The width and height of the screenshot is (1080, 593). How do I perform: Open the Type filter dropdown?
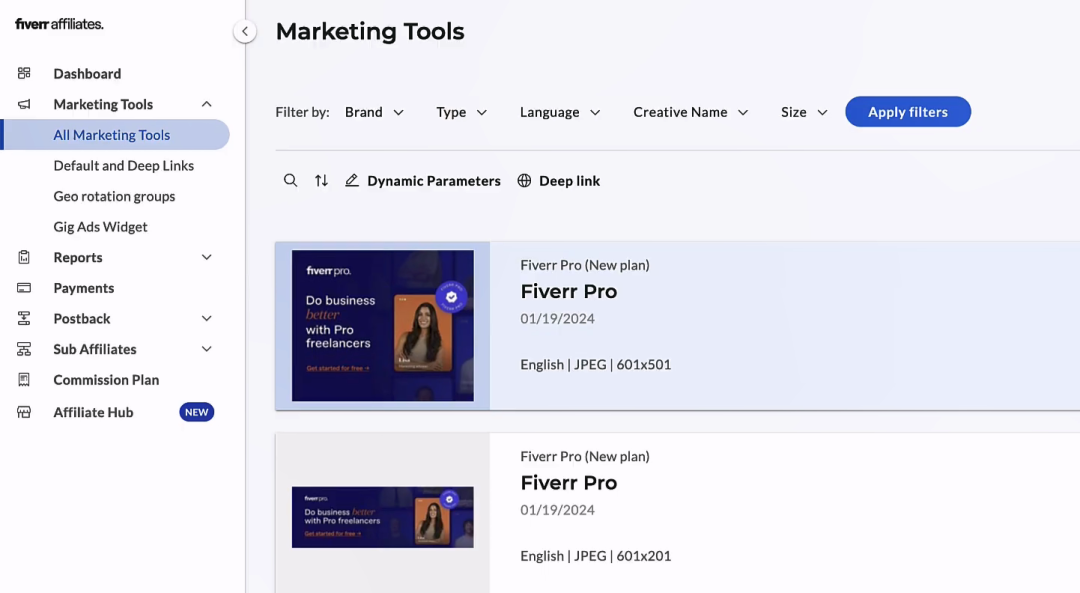[461, 112]
